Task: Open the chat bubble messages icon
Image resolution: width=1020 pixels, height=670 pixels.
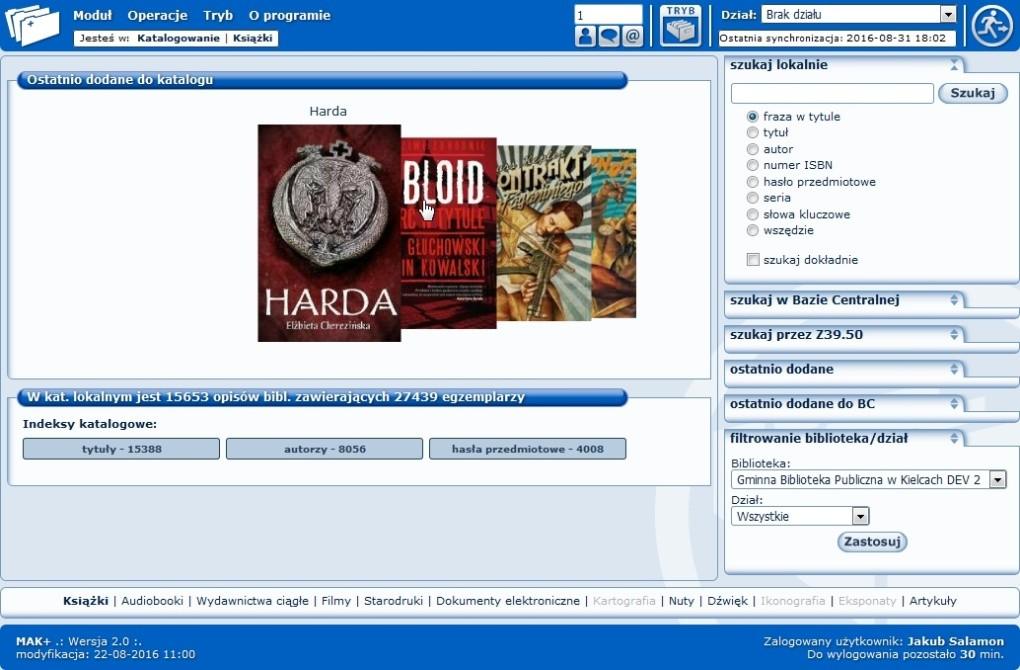Action: [609, 36]
